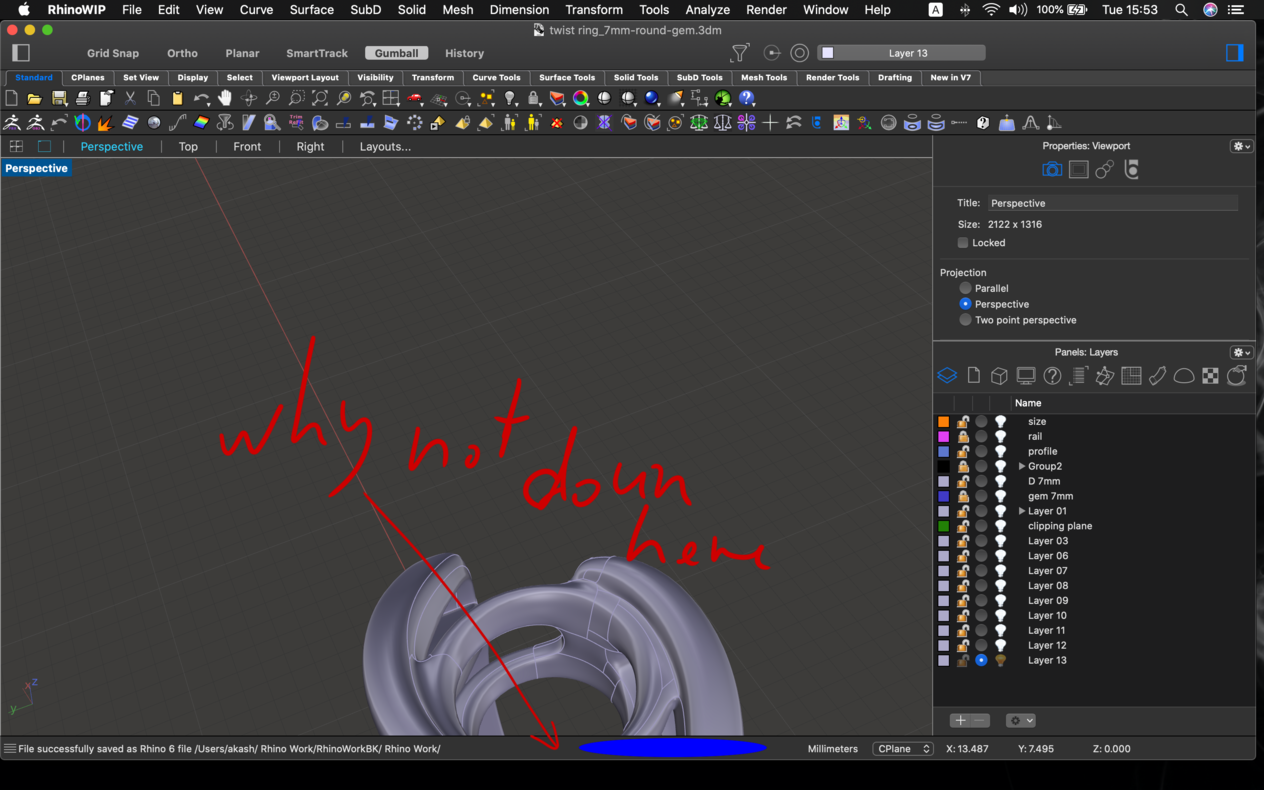
Task: Expand the Layer 01 sublayers
Action: [1022, 511]
